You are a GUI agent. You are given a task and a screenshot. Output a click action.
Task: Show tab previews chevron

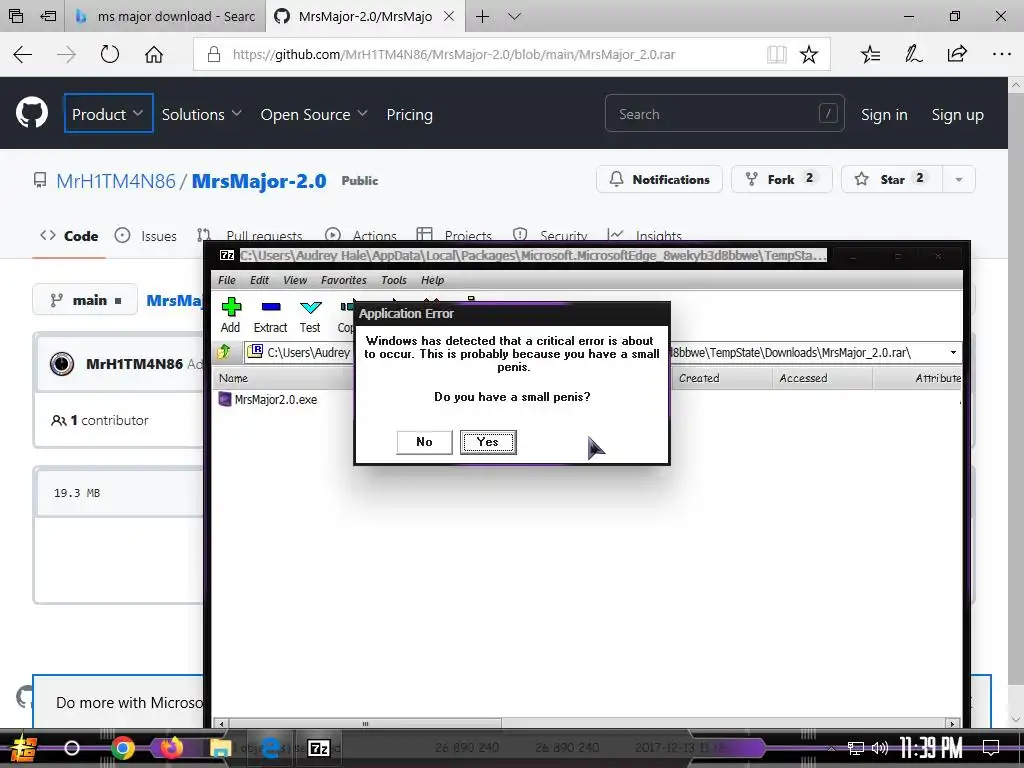[x=515, y=16]
